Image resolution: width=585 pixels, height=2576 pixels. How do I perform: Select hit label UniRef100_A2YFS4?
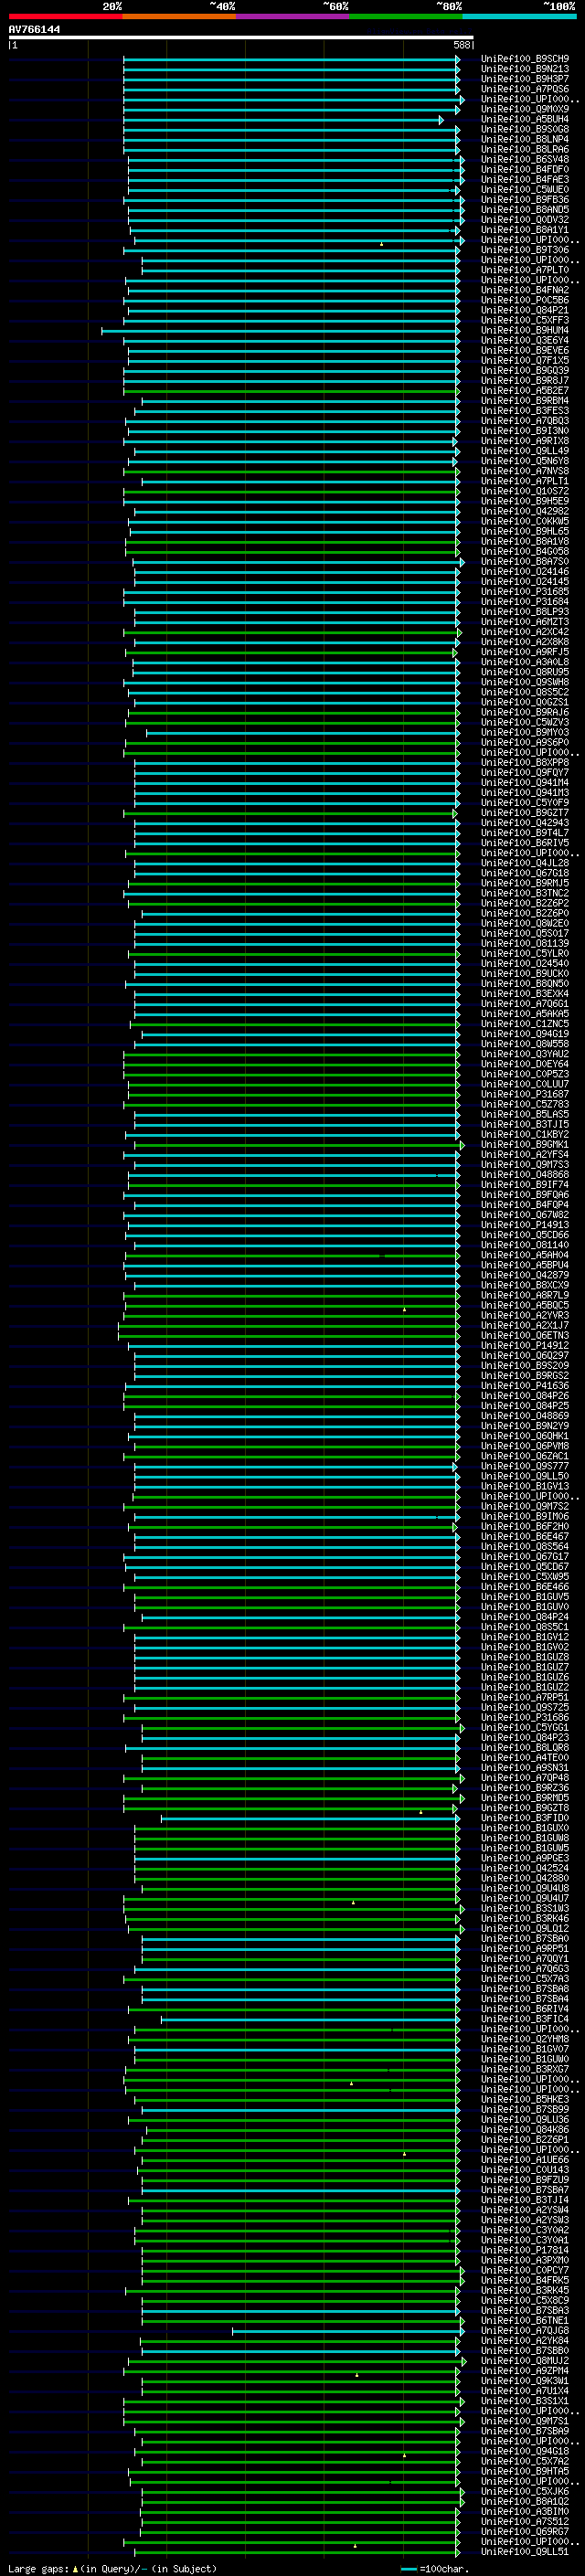click(x=525, y=1155)
